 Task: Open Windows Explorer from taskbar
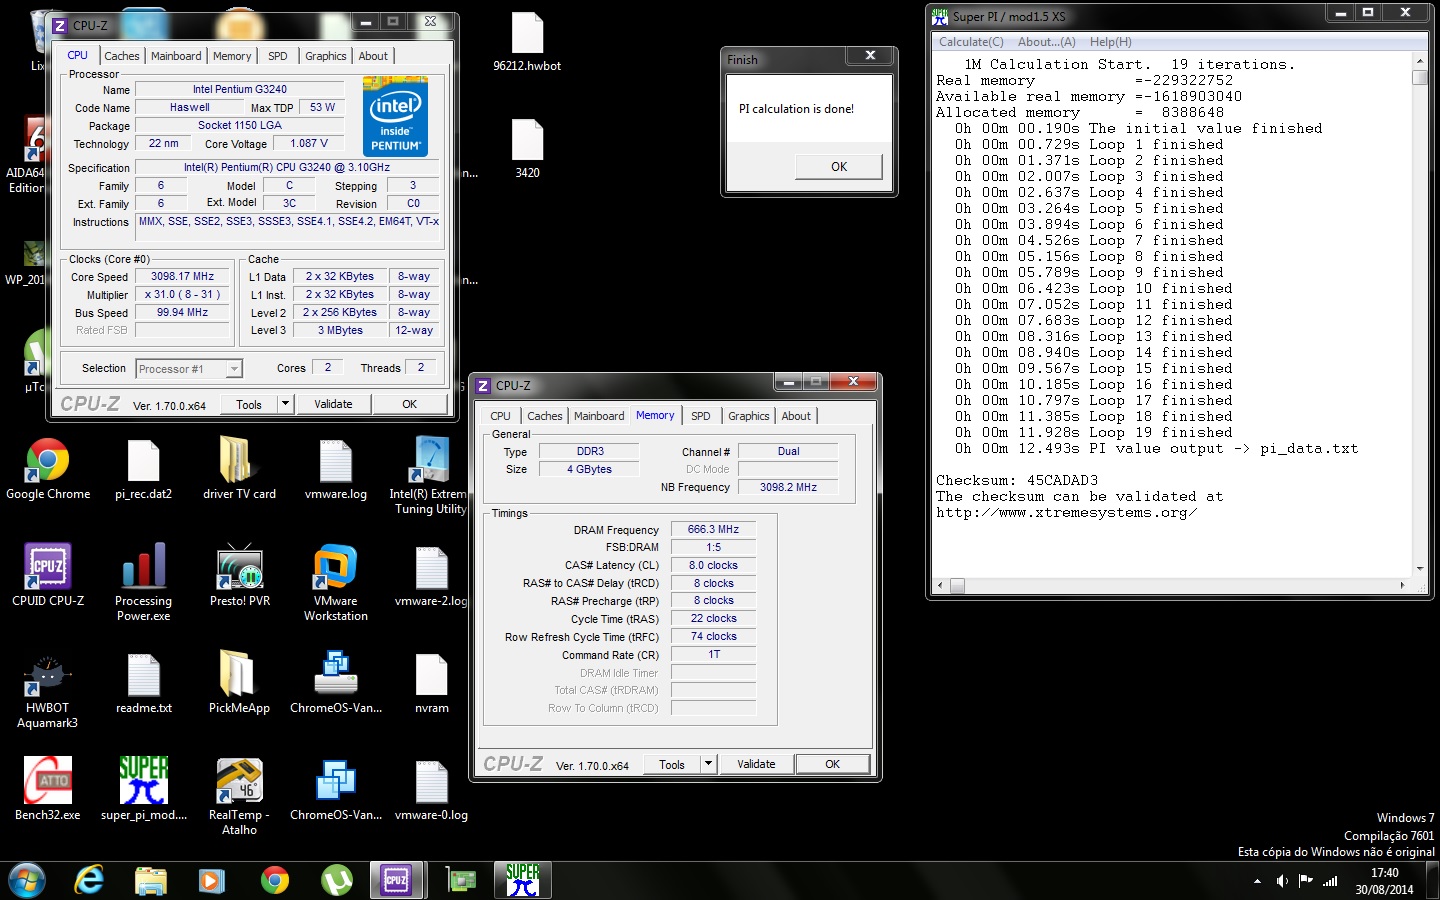pos(151,880)
